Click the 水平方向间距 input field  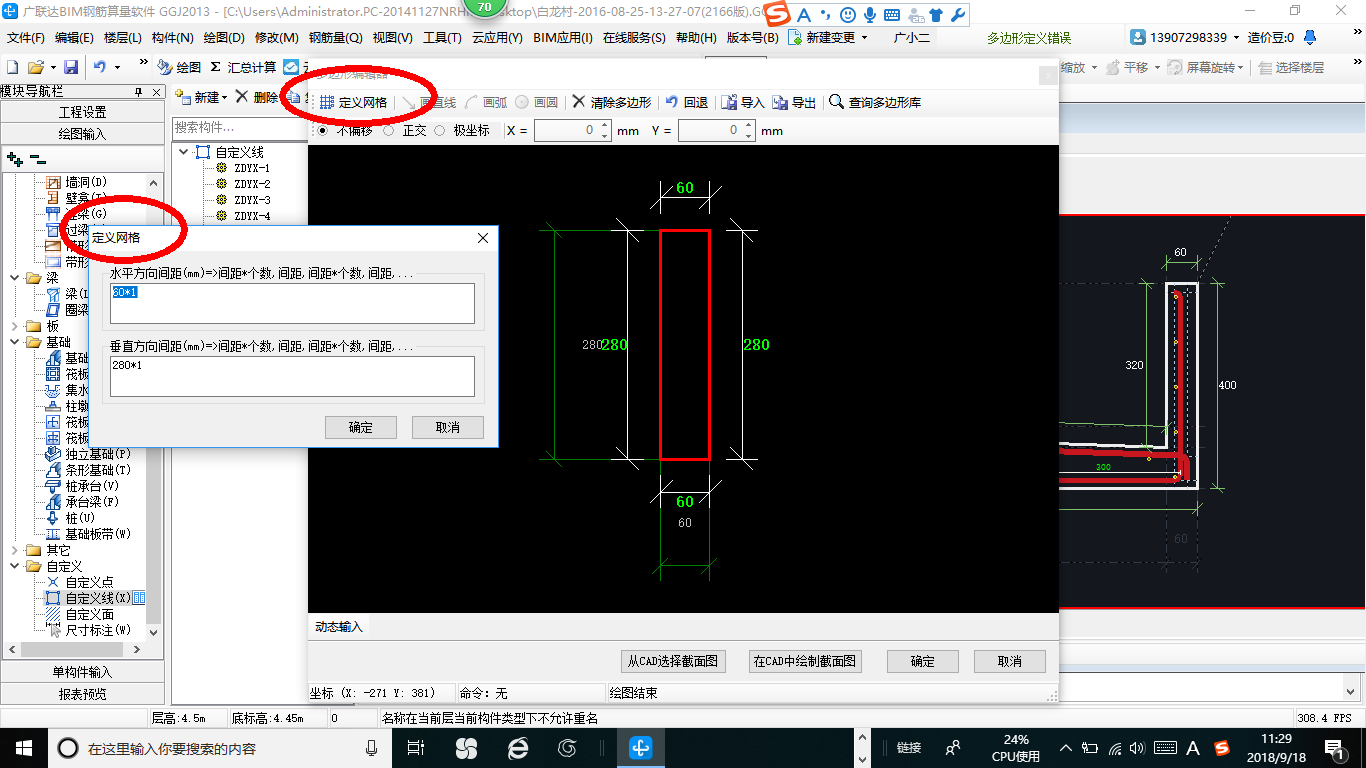[292, 303]
